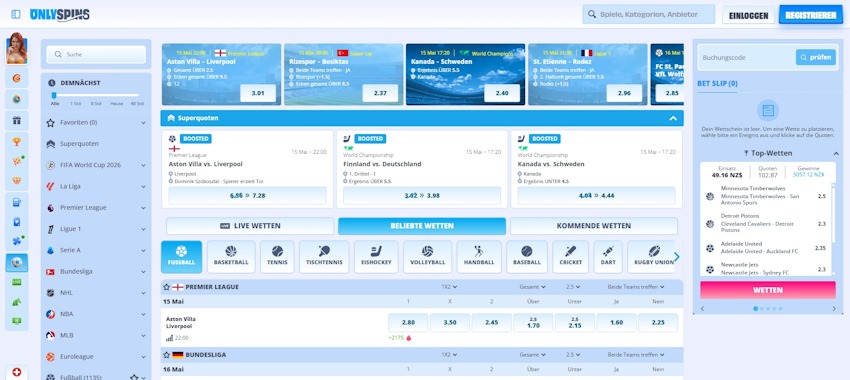
Task: Switch to Kommende Wetten tab
Action: (x=594, y=226)
